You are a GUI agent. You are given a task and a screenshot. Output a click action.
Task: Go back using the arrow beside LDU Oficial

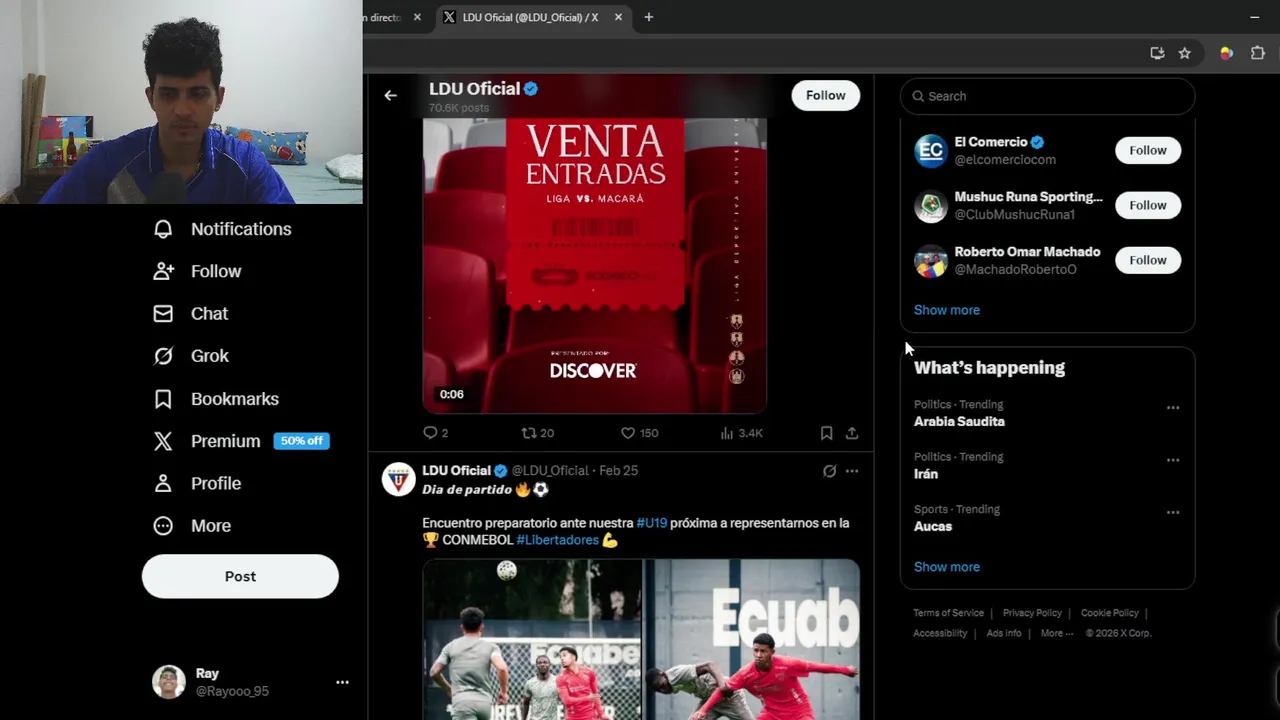[390, 96]
